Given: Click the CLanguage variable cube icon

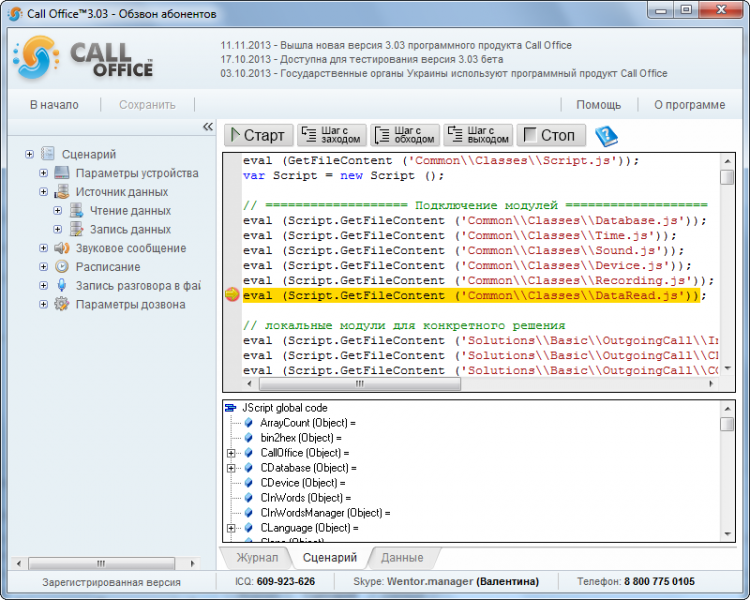Looking at the screenshot, I should point(248,528).
